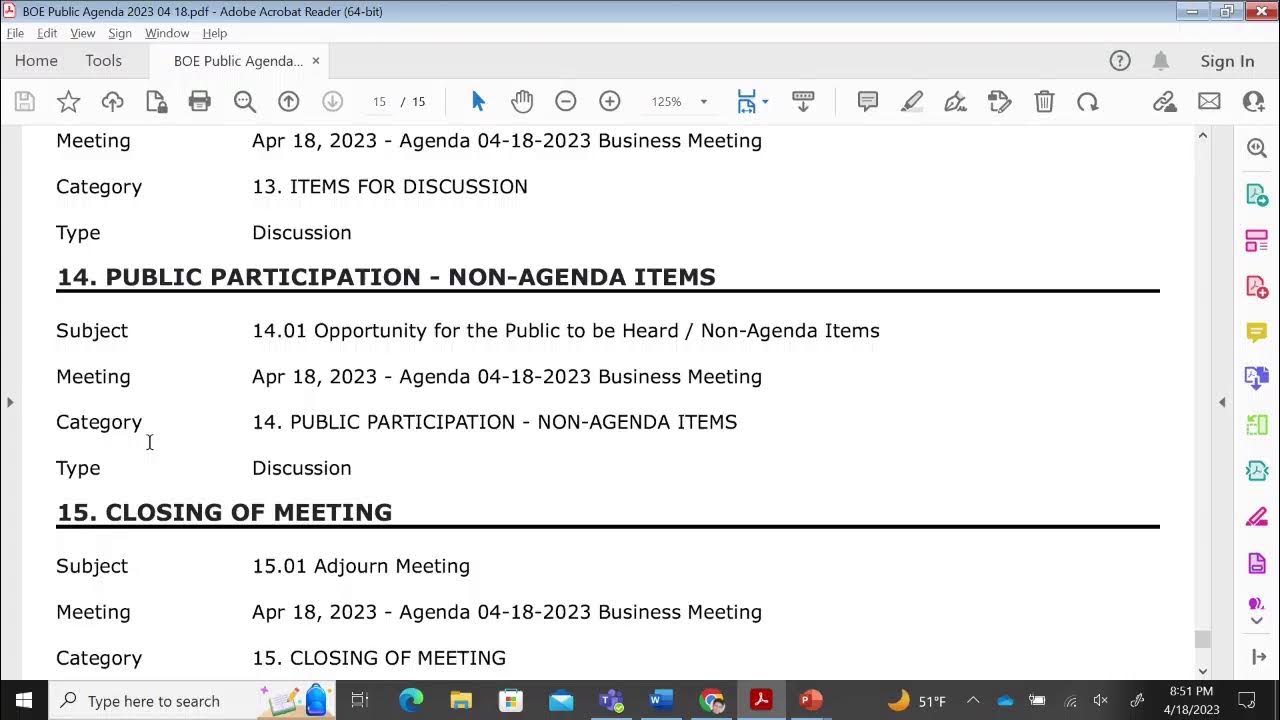The width and height of the screenshot is (1280, 720).
Task: Open PowerPoint from the taskbar
Action: [x=811, y=700]
